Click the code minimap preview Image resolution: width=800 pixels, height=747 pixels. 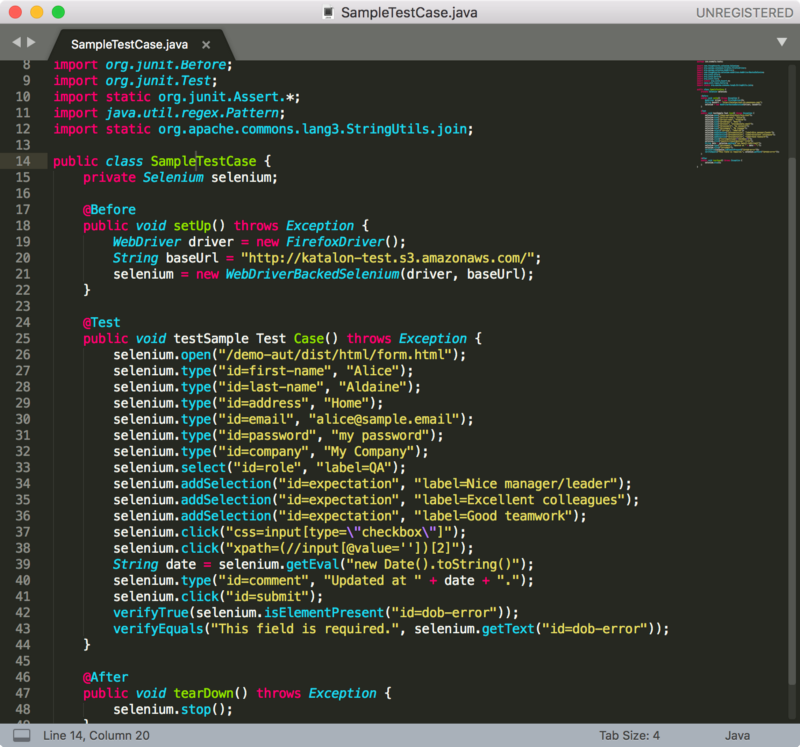click(730, 115)
